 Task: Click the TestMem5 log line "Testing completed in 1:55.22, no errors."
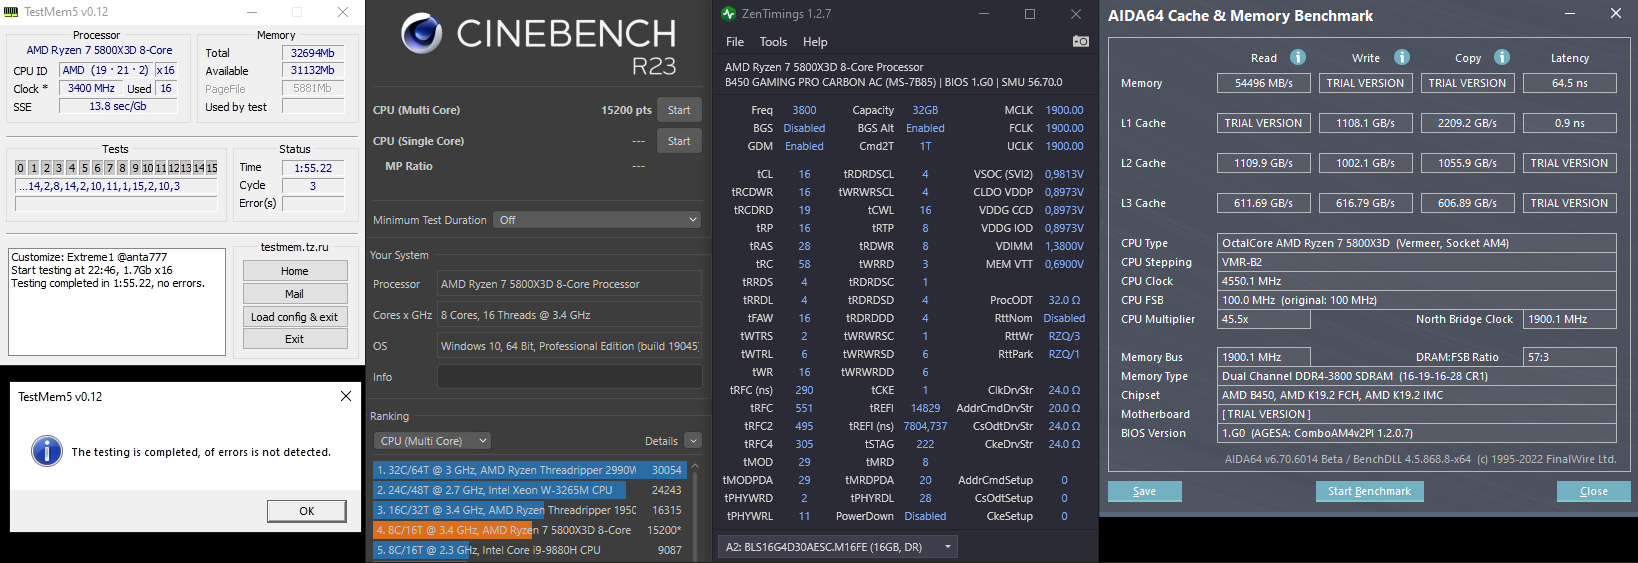(108, 283)
